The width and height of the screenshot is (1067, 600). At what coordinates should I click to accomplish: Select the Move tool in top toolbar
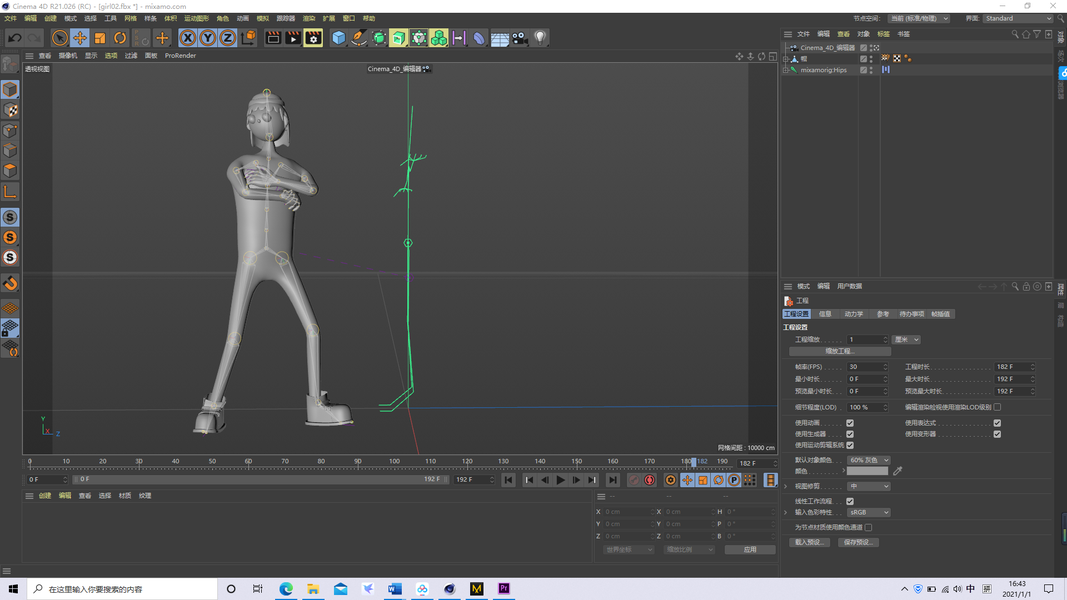point(80,38)
